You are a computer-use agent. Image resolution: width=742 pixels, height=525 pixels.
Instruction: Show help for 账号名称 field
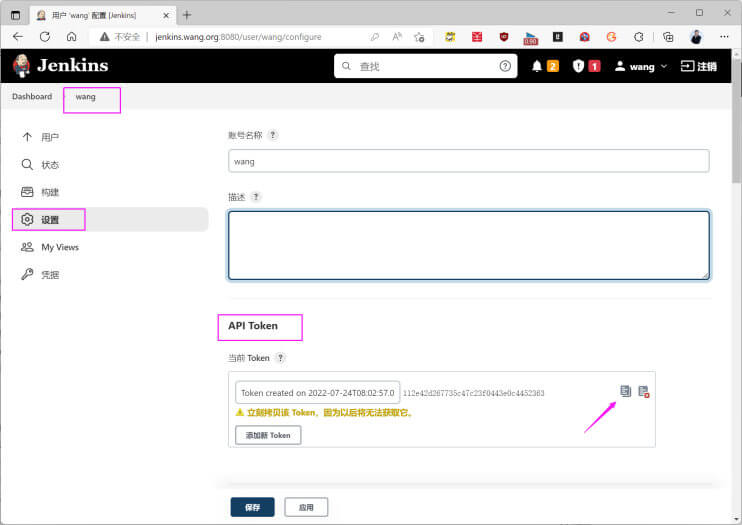tap(273, 135)
